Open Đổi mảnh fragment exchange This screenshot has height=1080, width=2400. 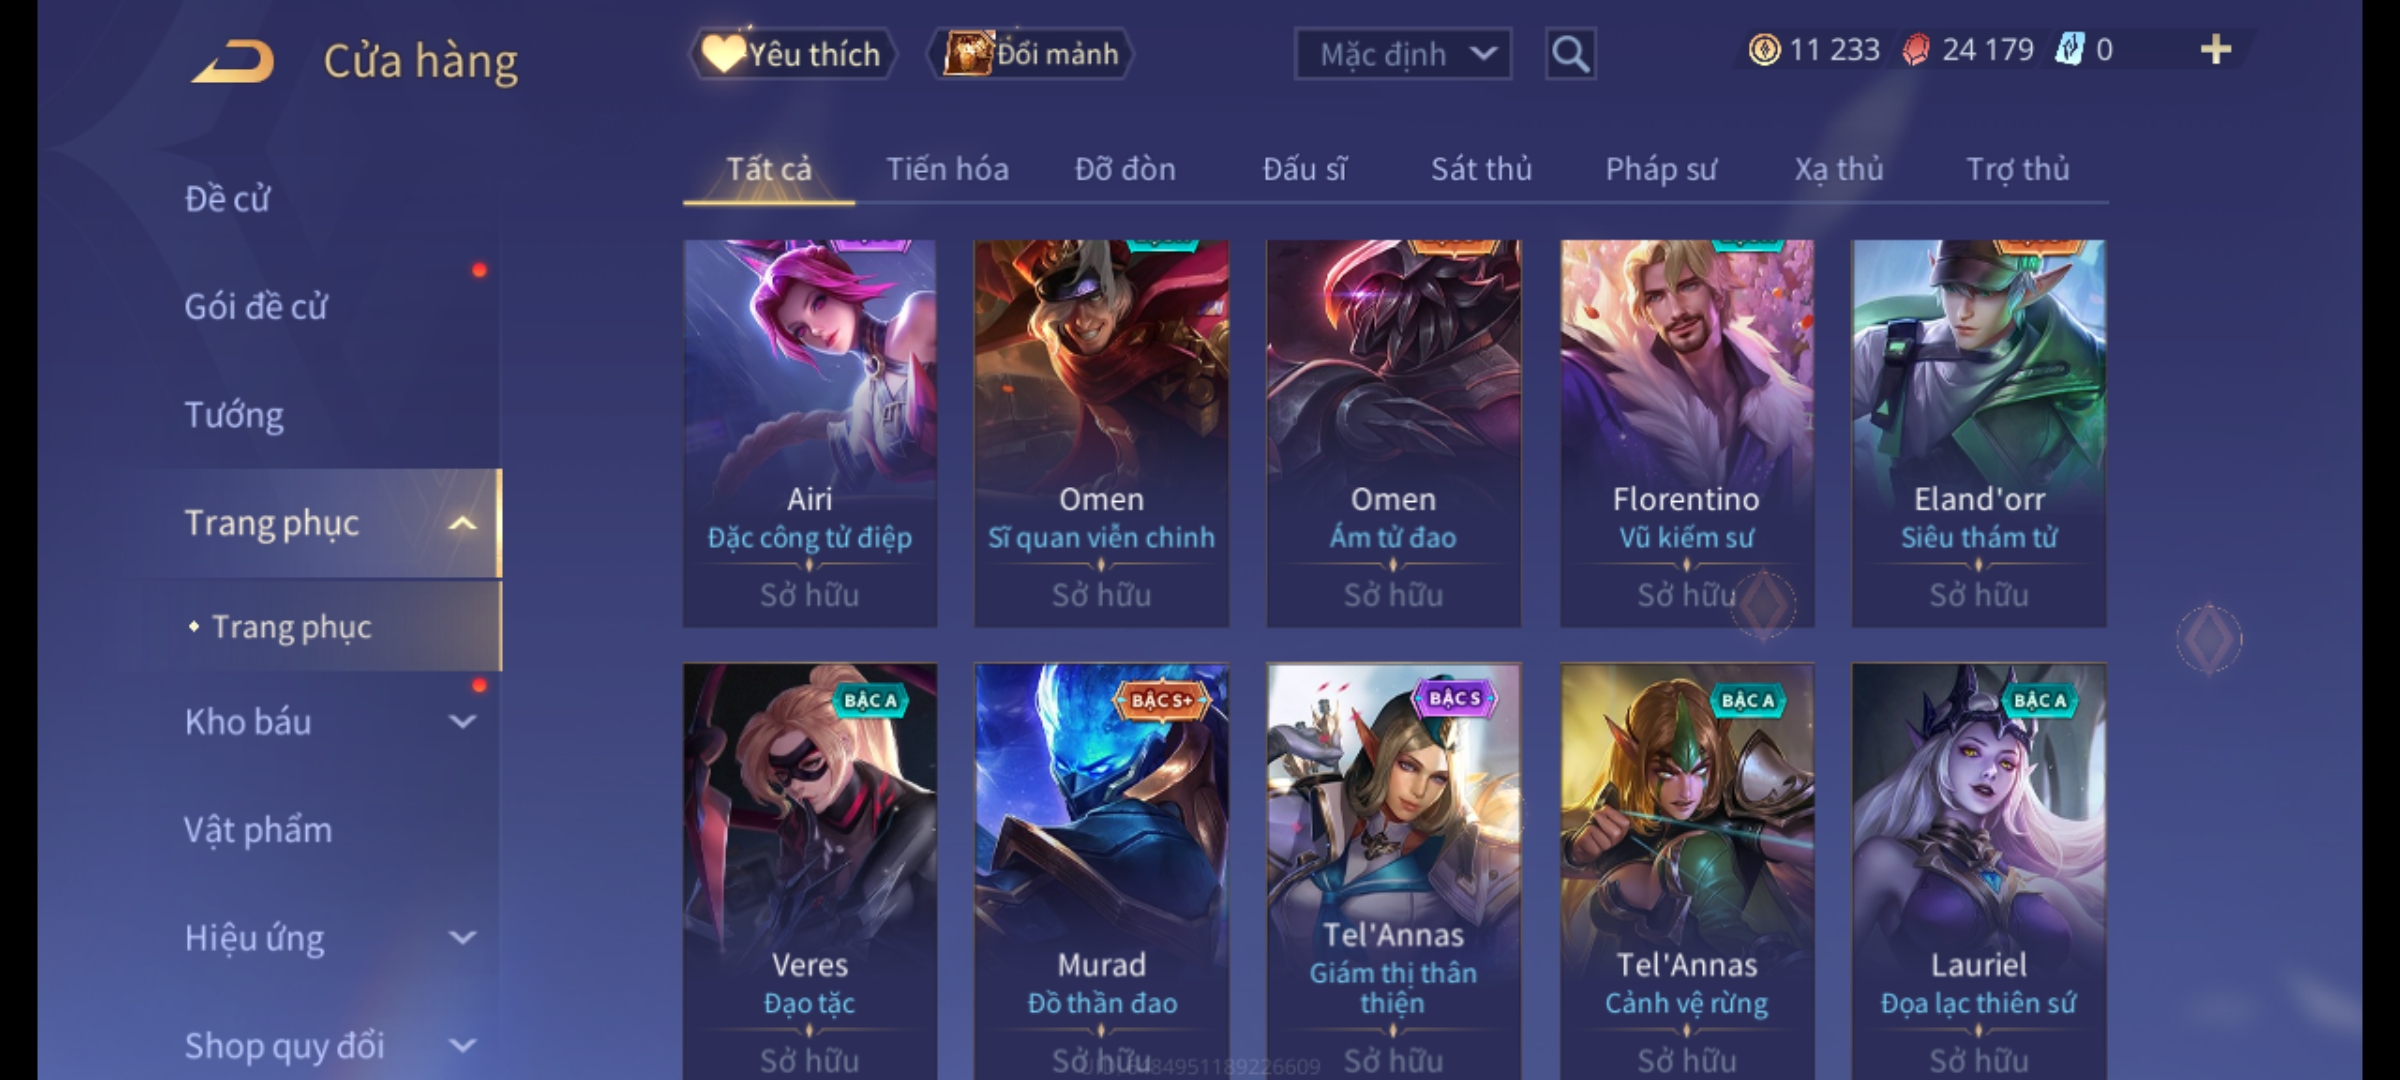(1031, 54)
